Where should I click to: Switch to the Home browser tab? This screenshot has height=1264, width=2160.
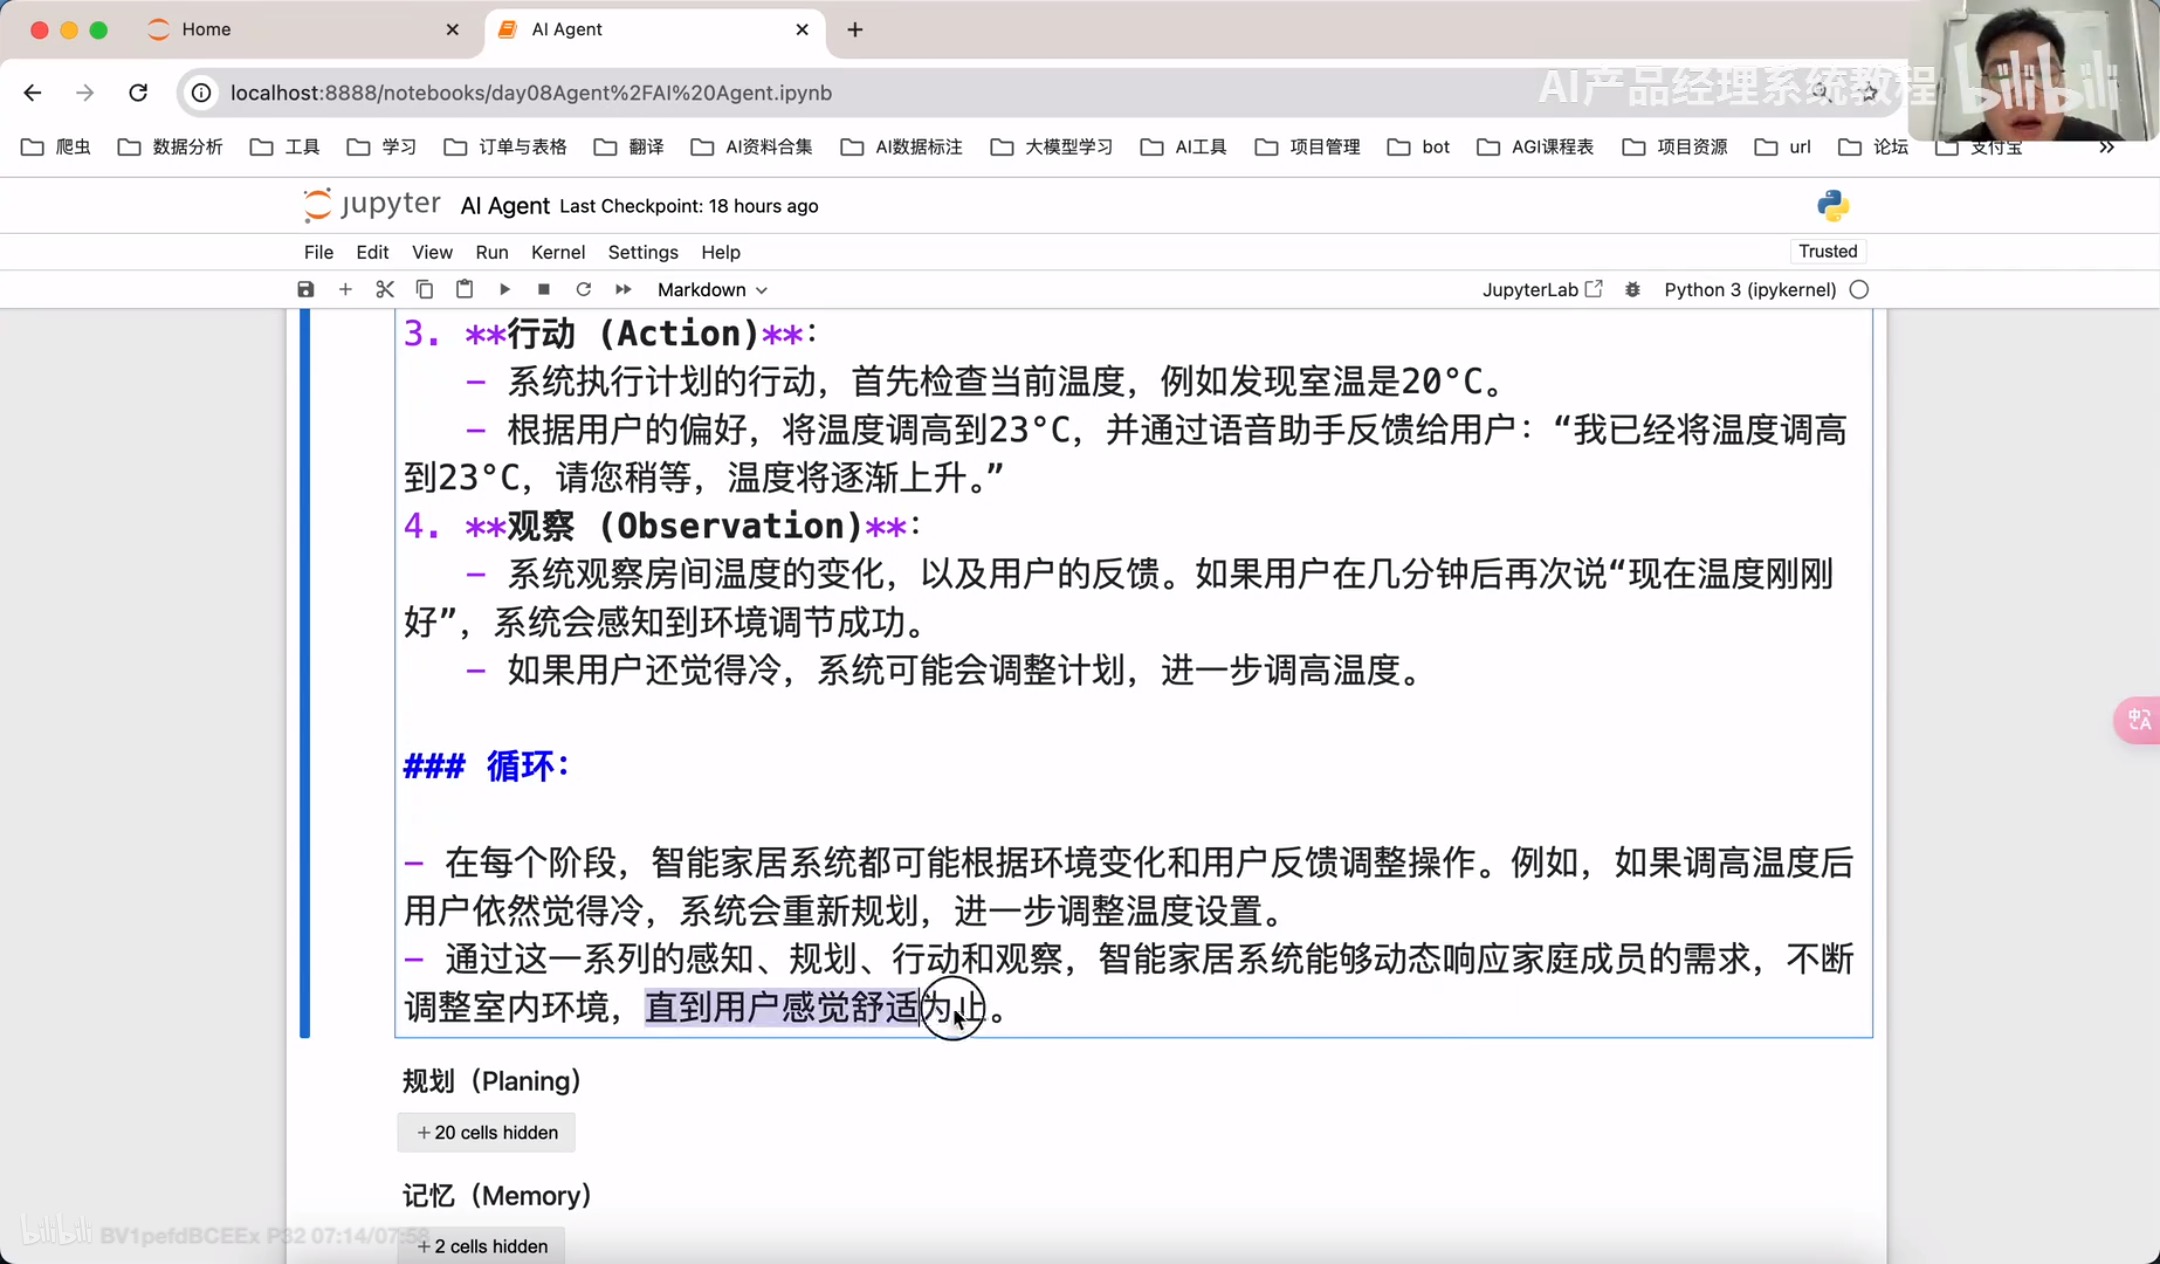pyautogui.click(x=206, y=29)
